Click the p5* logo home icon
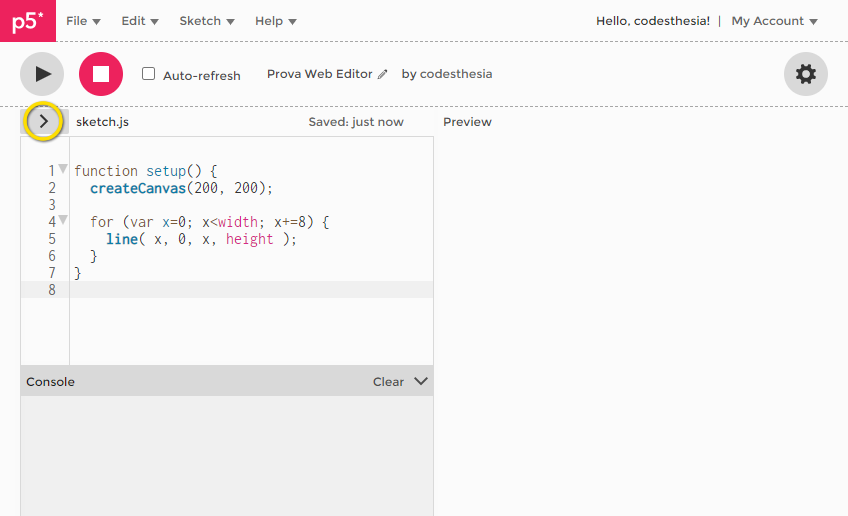This screenshot has width=848, height=516. 28,21
